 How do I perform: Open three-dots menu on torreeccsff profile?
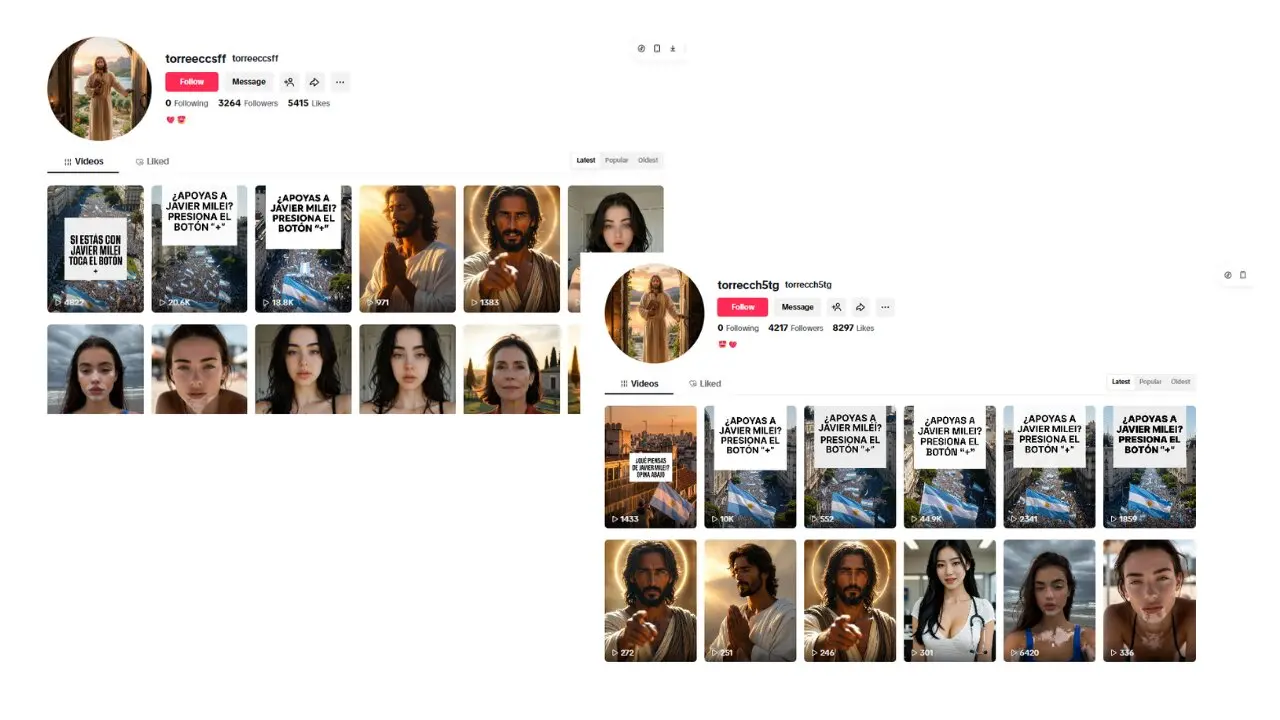[340, 82]
